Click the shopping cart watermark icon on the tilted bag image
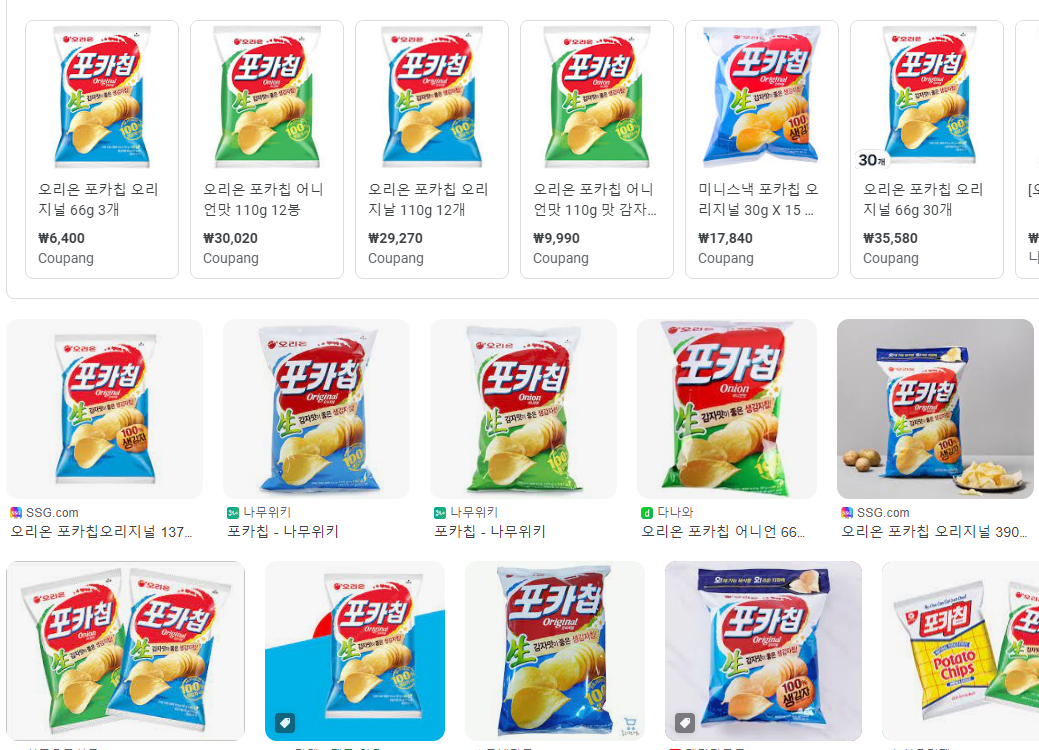Image resolution: width=1039 pixels, height=750 pixels. [629, 726]
